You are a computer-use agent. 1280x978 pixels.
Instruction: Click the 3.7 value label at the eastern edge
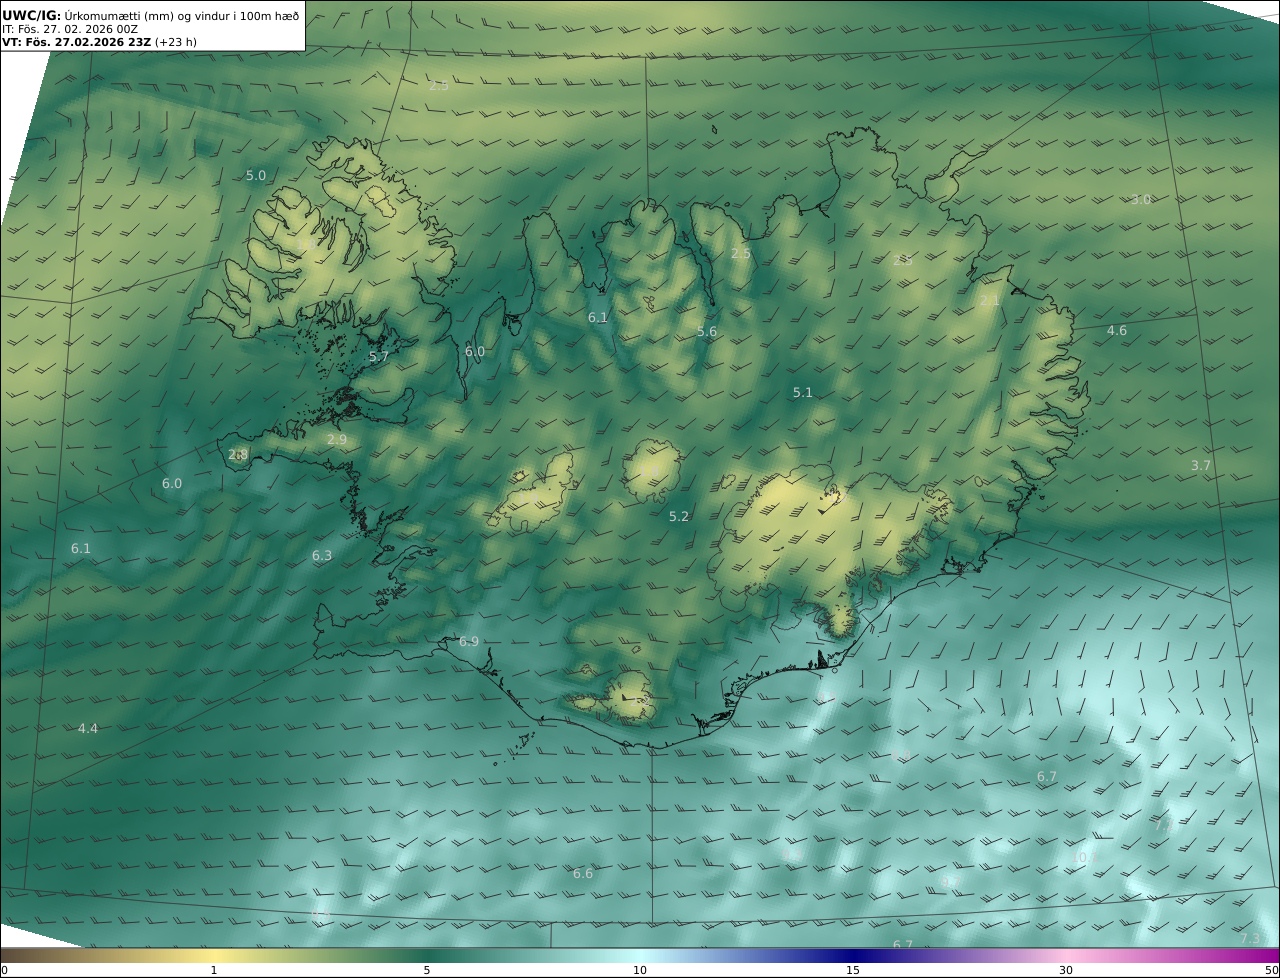(1201, 466)
